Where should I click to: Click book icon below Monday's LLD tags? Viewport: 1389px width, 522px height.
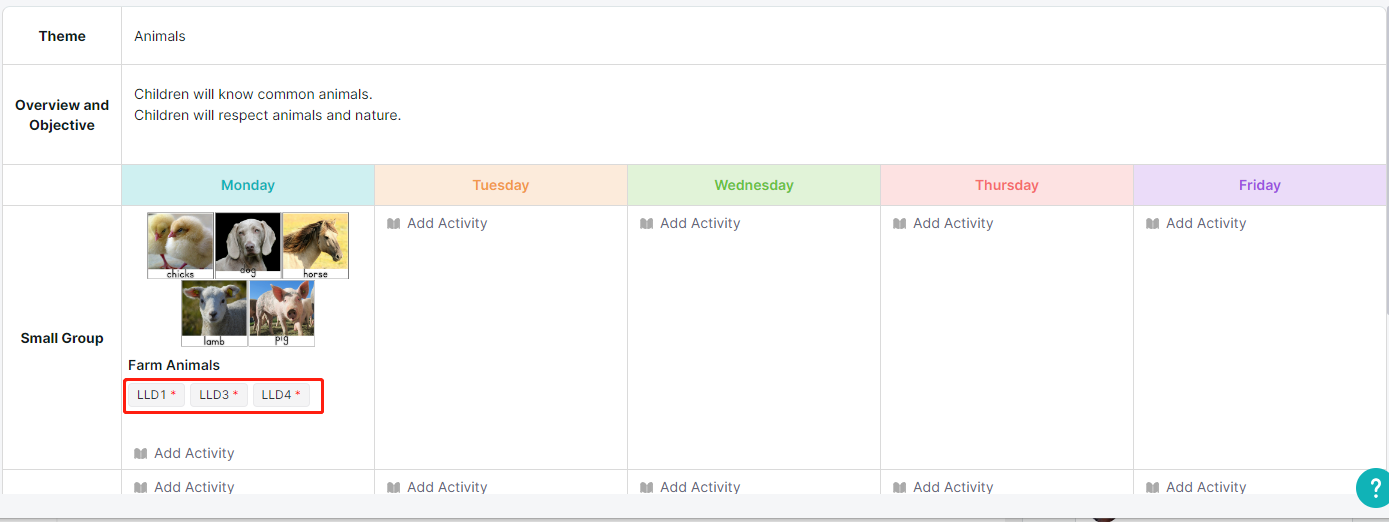[141, 453]
